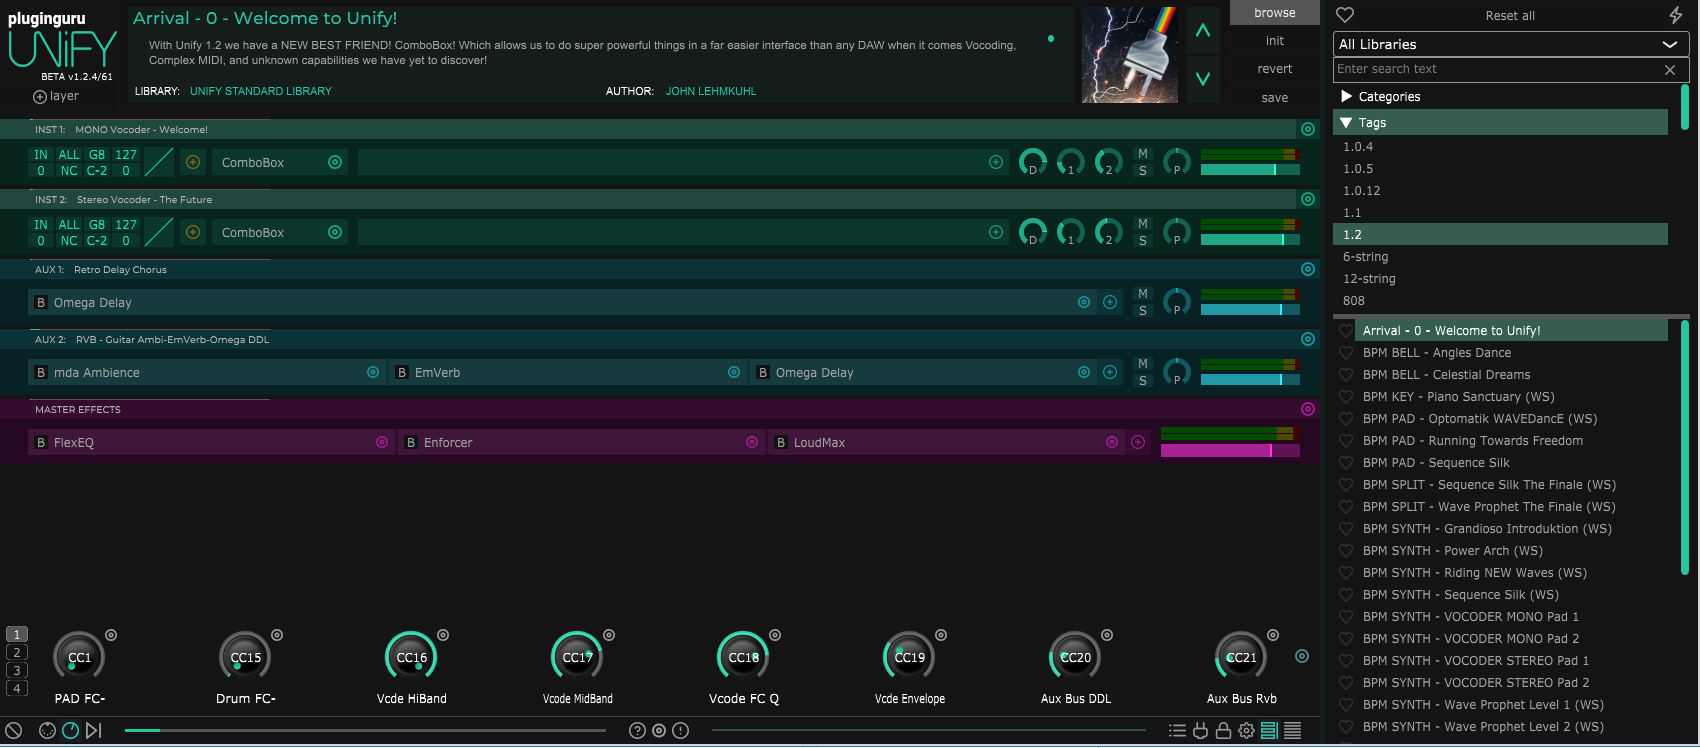Screen dimensions: 1700x748
Task: Click the Enter search text field
Action: point(1497,69)
